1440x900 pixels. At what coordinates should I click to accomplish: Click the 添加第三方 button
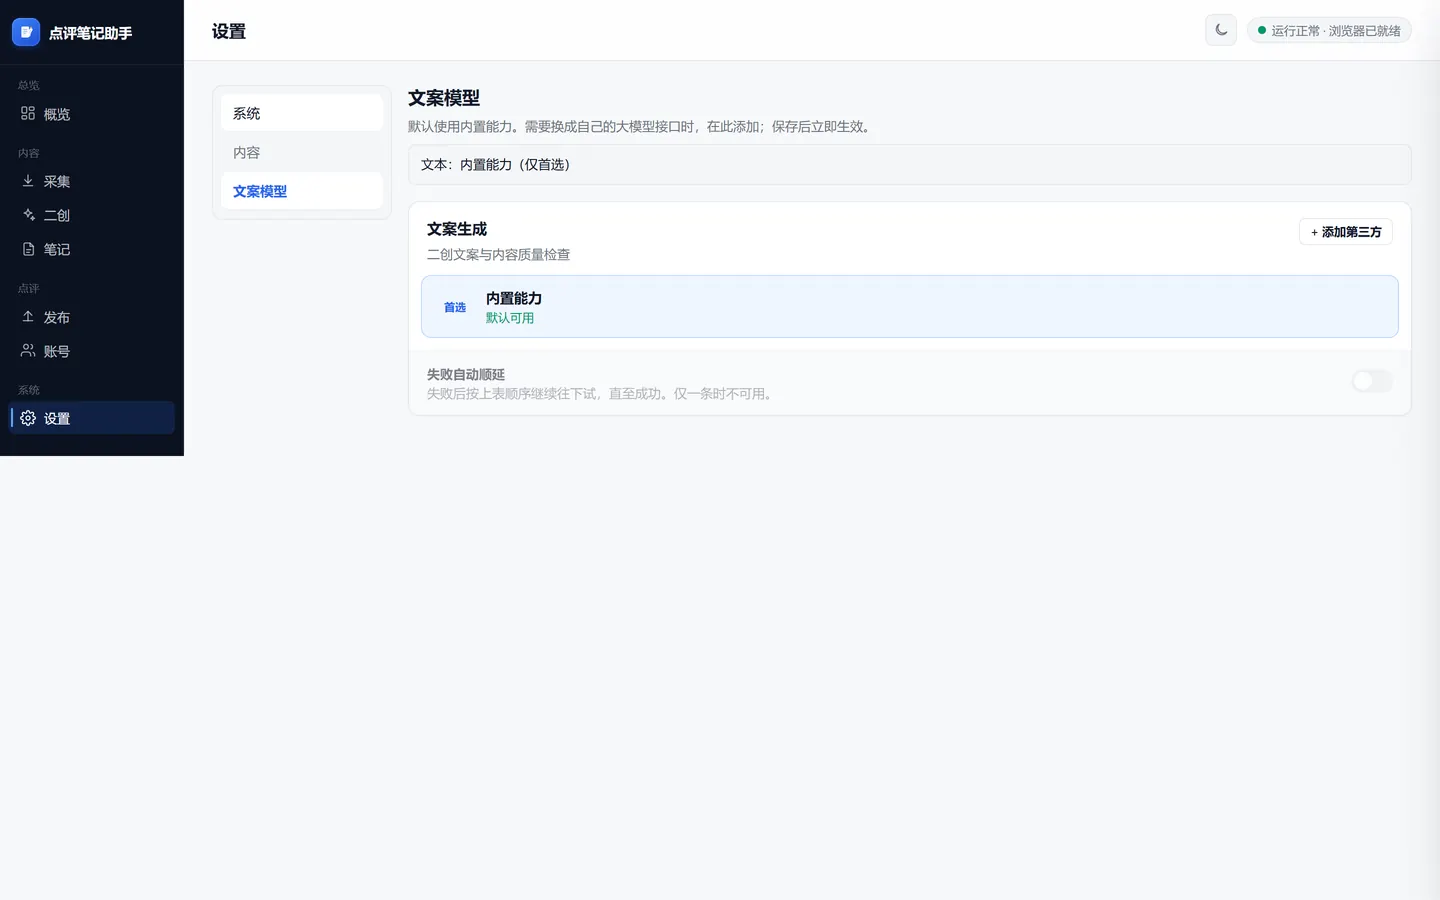click(1346, 232)
